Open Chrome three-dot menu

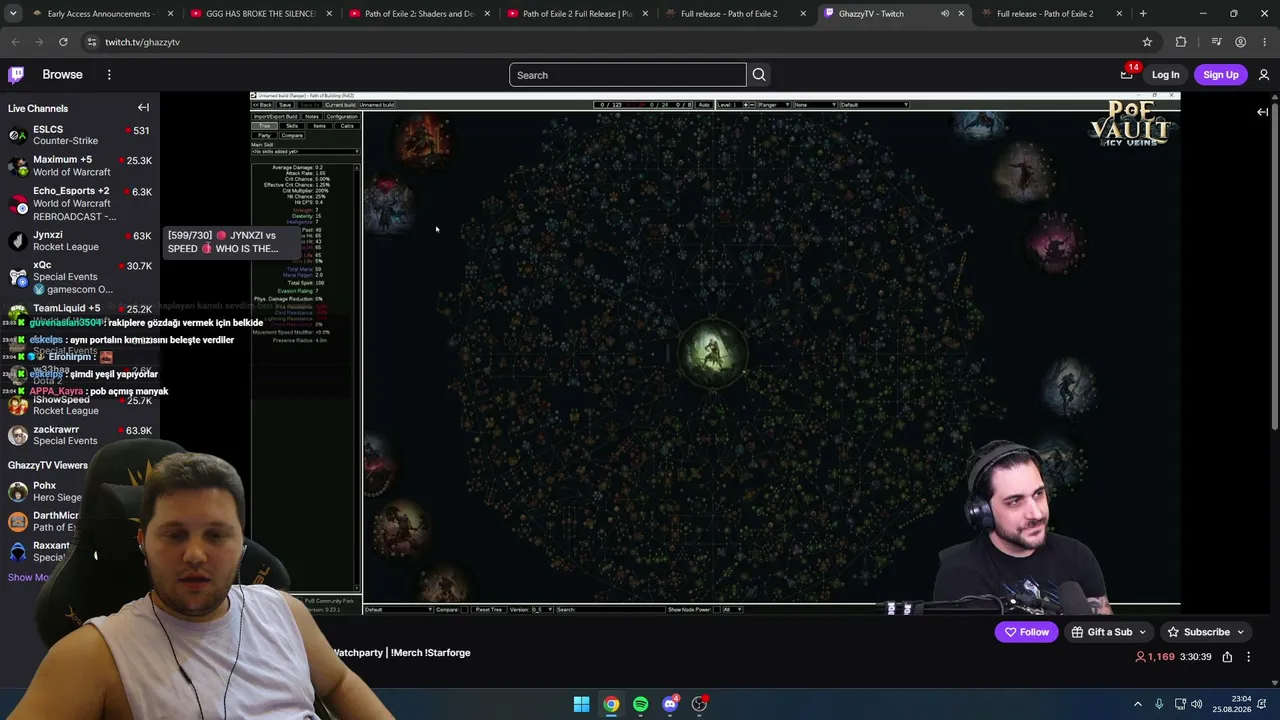tap(1265, 42)
